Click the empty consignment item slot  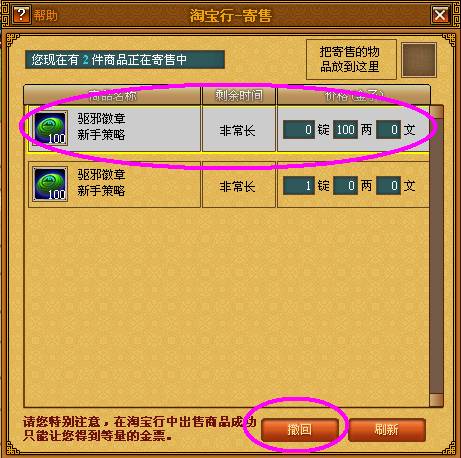tap(419, 60)
